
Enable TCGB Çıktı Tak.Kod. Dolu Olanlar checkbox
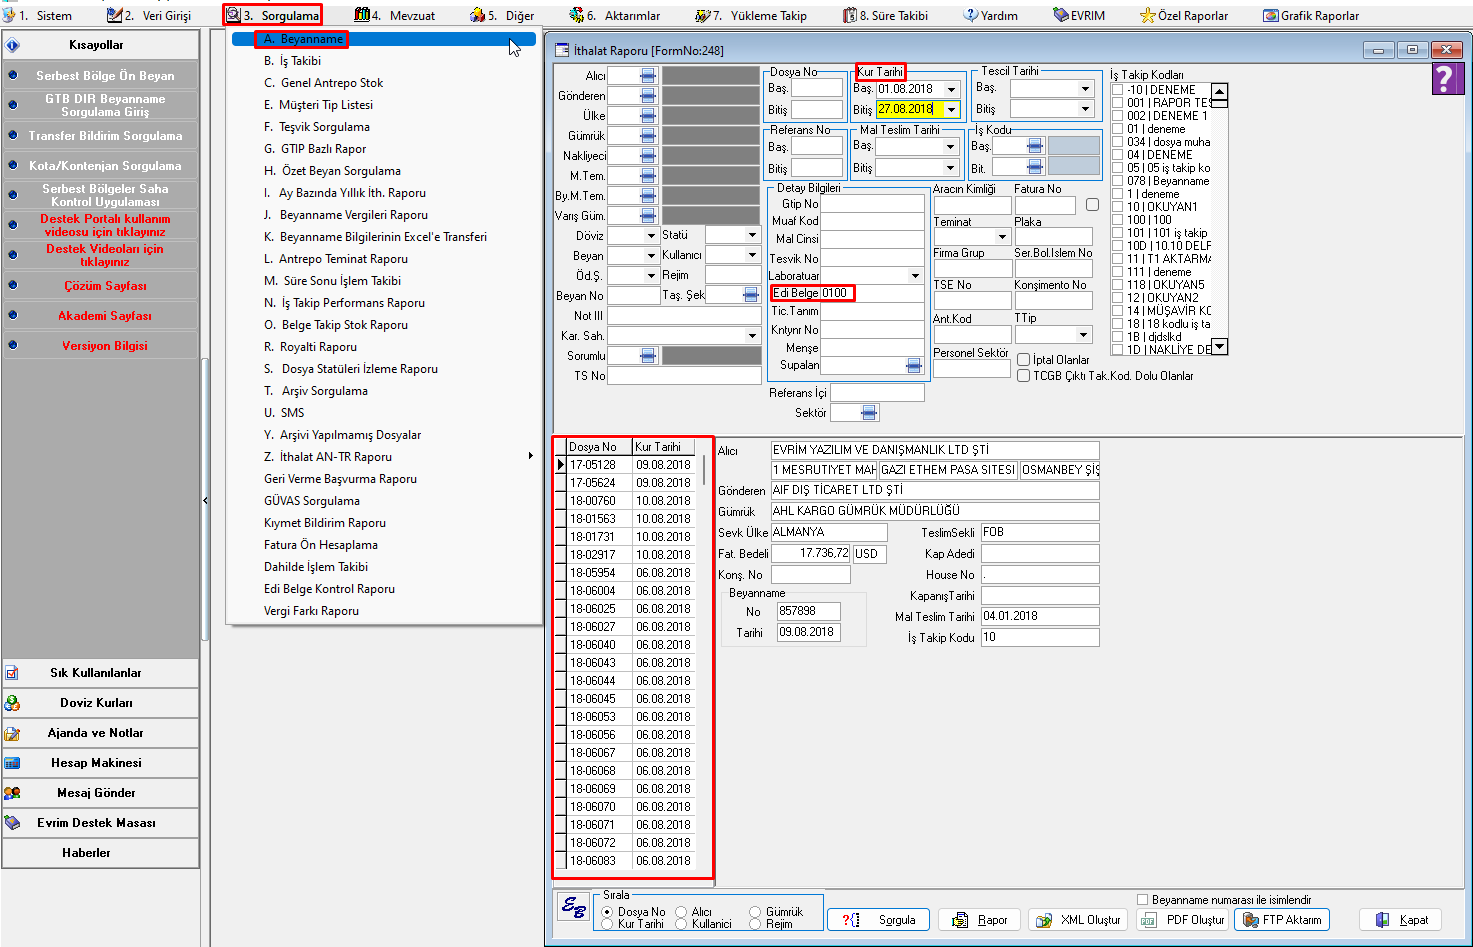click(1023, 376)
